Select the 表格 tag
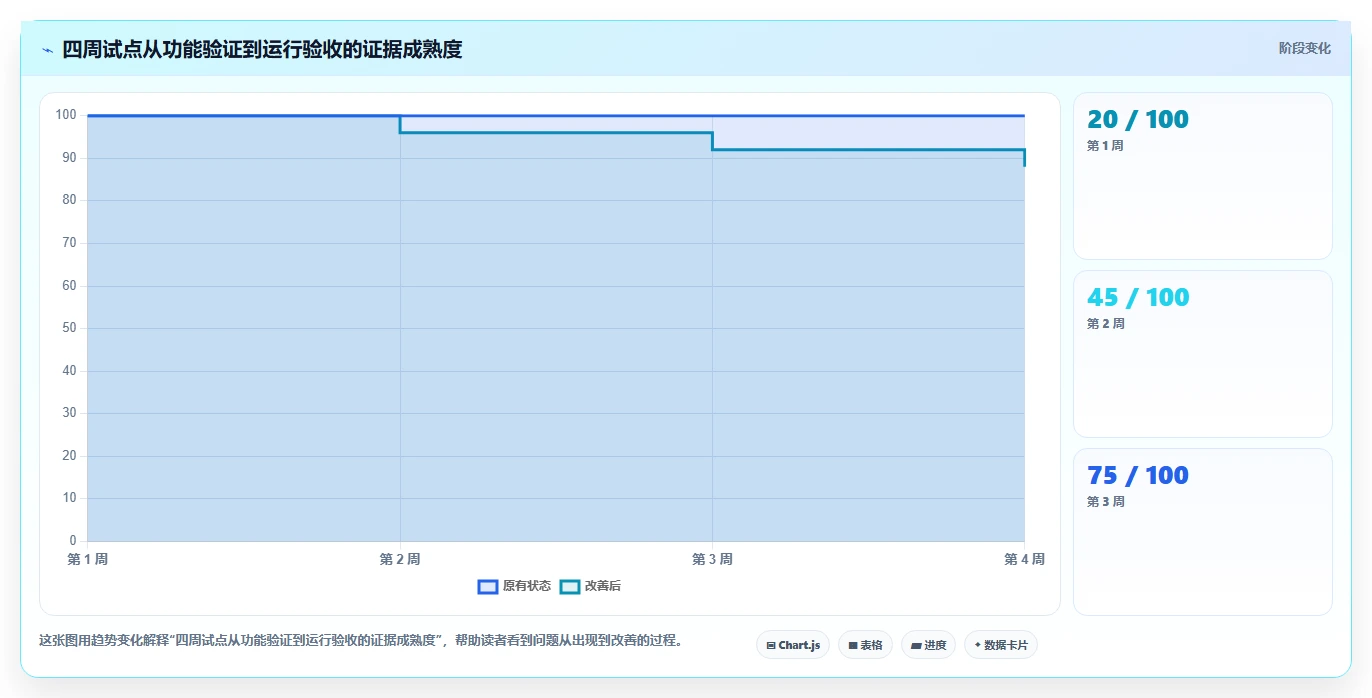 point(865,645)
